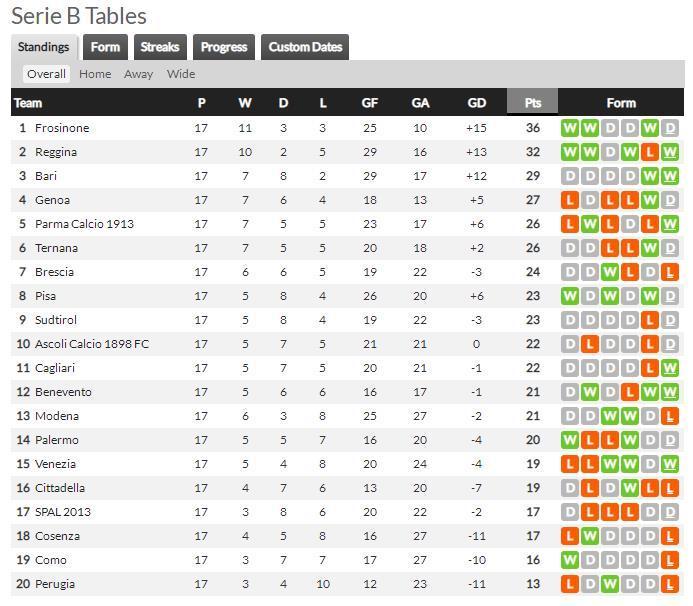Click Como's first win form badge
The width and height of the screenshot is (693, 606).
coord(570,560)
